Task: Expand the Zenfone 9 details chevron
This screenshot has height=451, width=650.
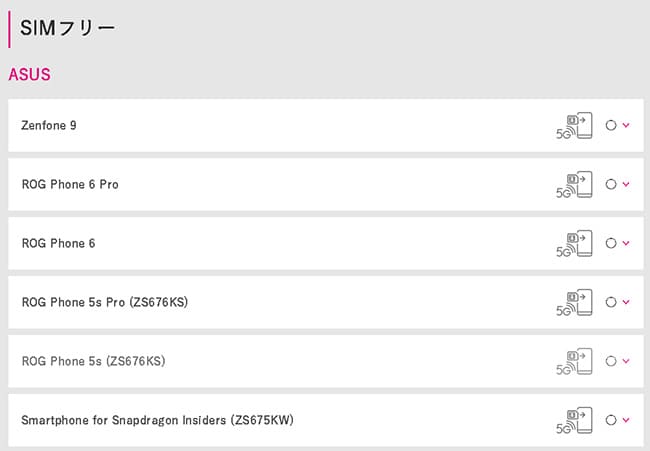Action: click(626, 125)
